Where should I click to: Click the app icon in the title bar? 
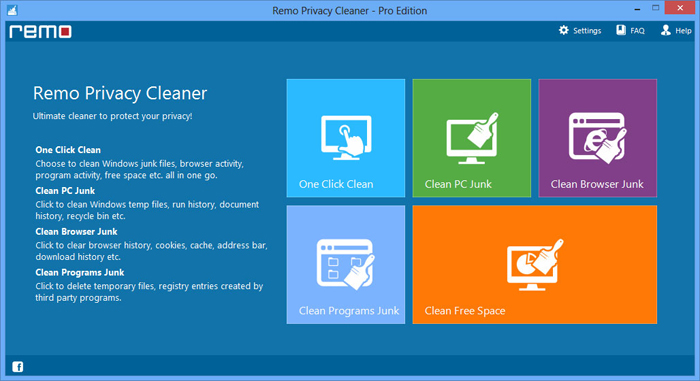click(12, 10)
